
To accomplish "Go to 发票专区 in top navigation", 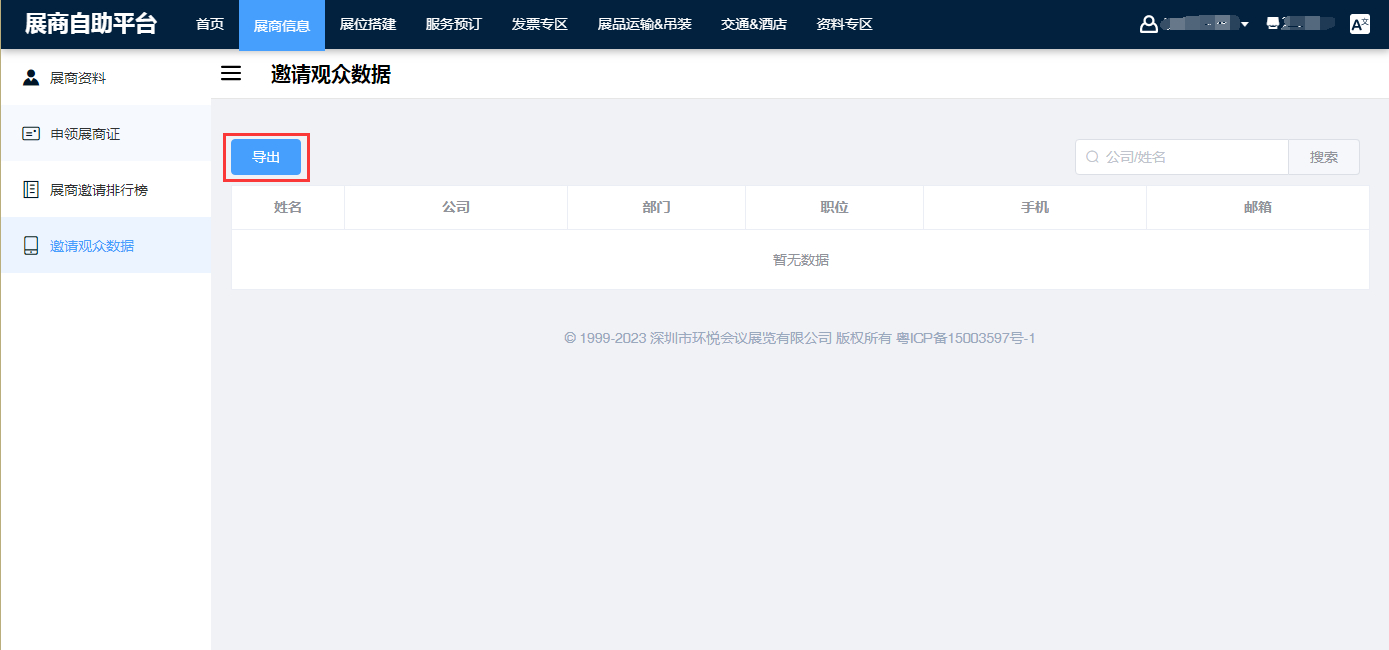I will [539, 25].
